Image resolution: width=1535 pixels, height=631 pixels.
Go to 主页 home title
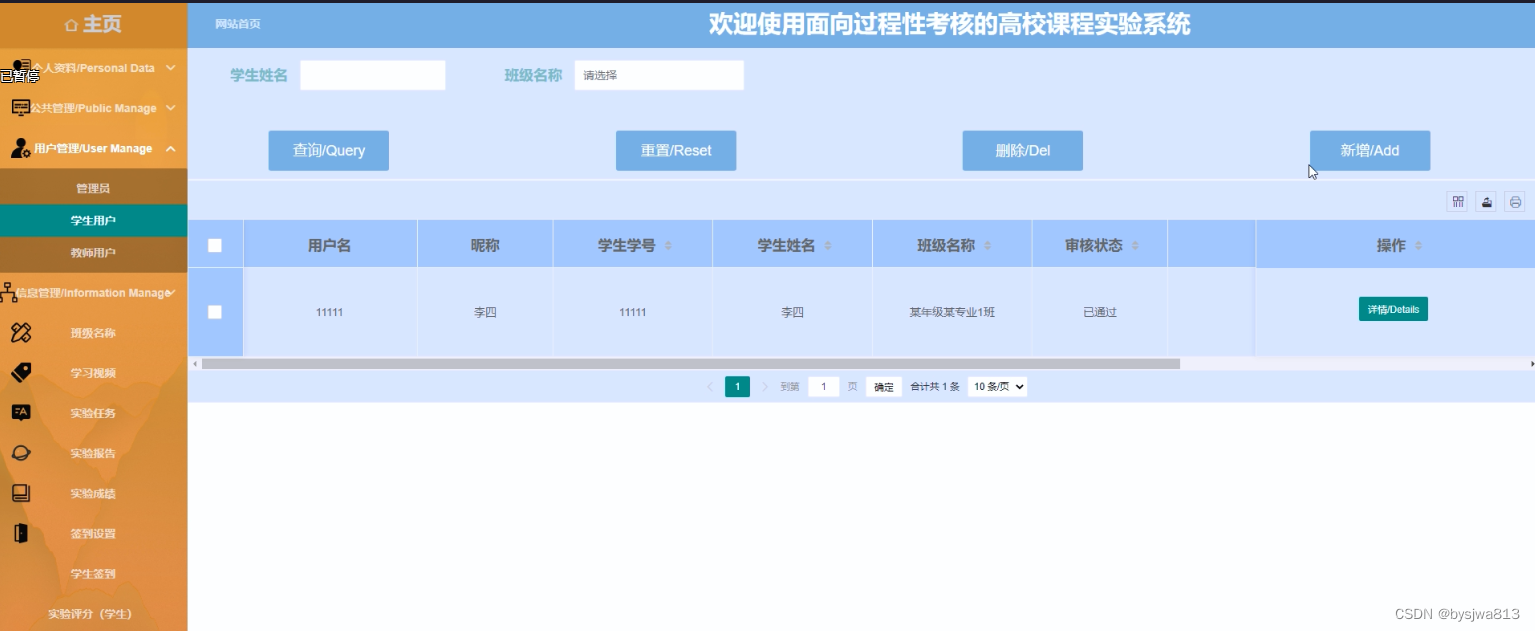tap(101, 24)
